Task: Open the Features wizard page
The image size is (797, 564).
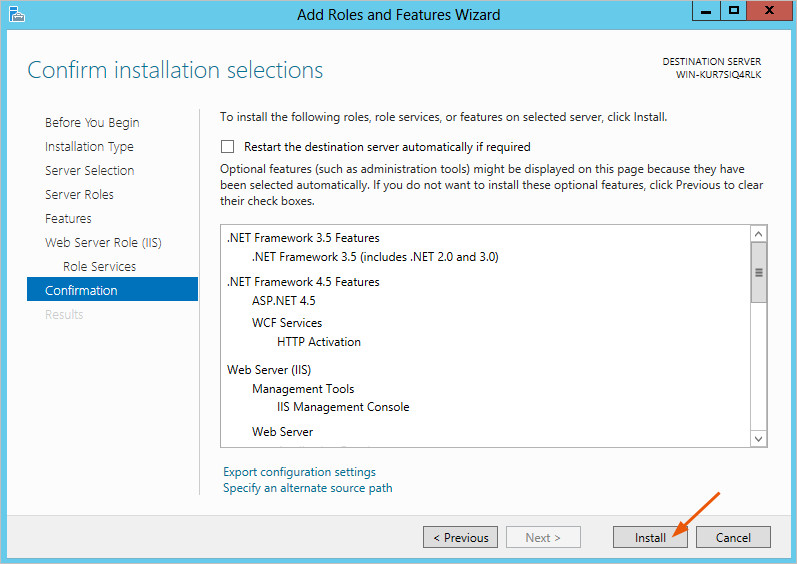Action: pyautogui.click(x=68, y=218)
